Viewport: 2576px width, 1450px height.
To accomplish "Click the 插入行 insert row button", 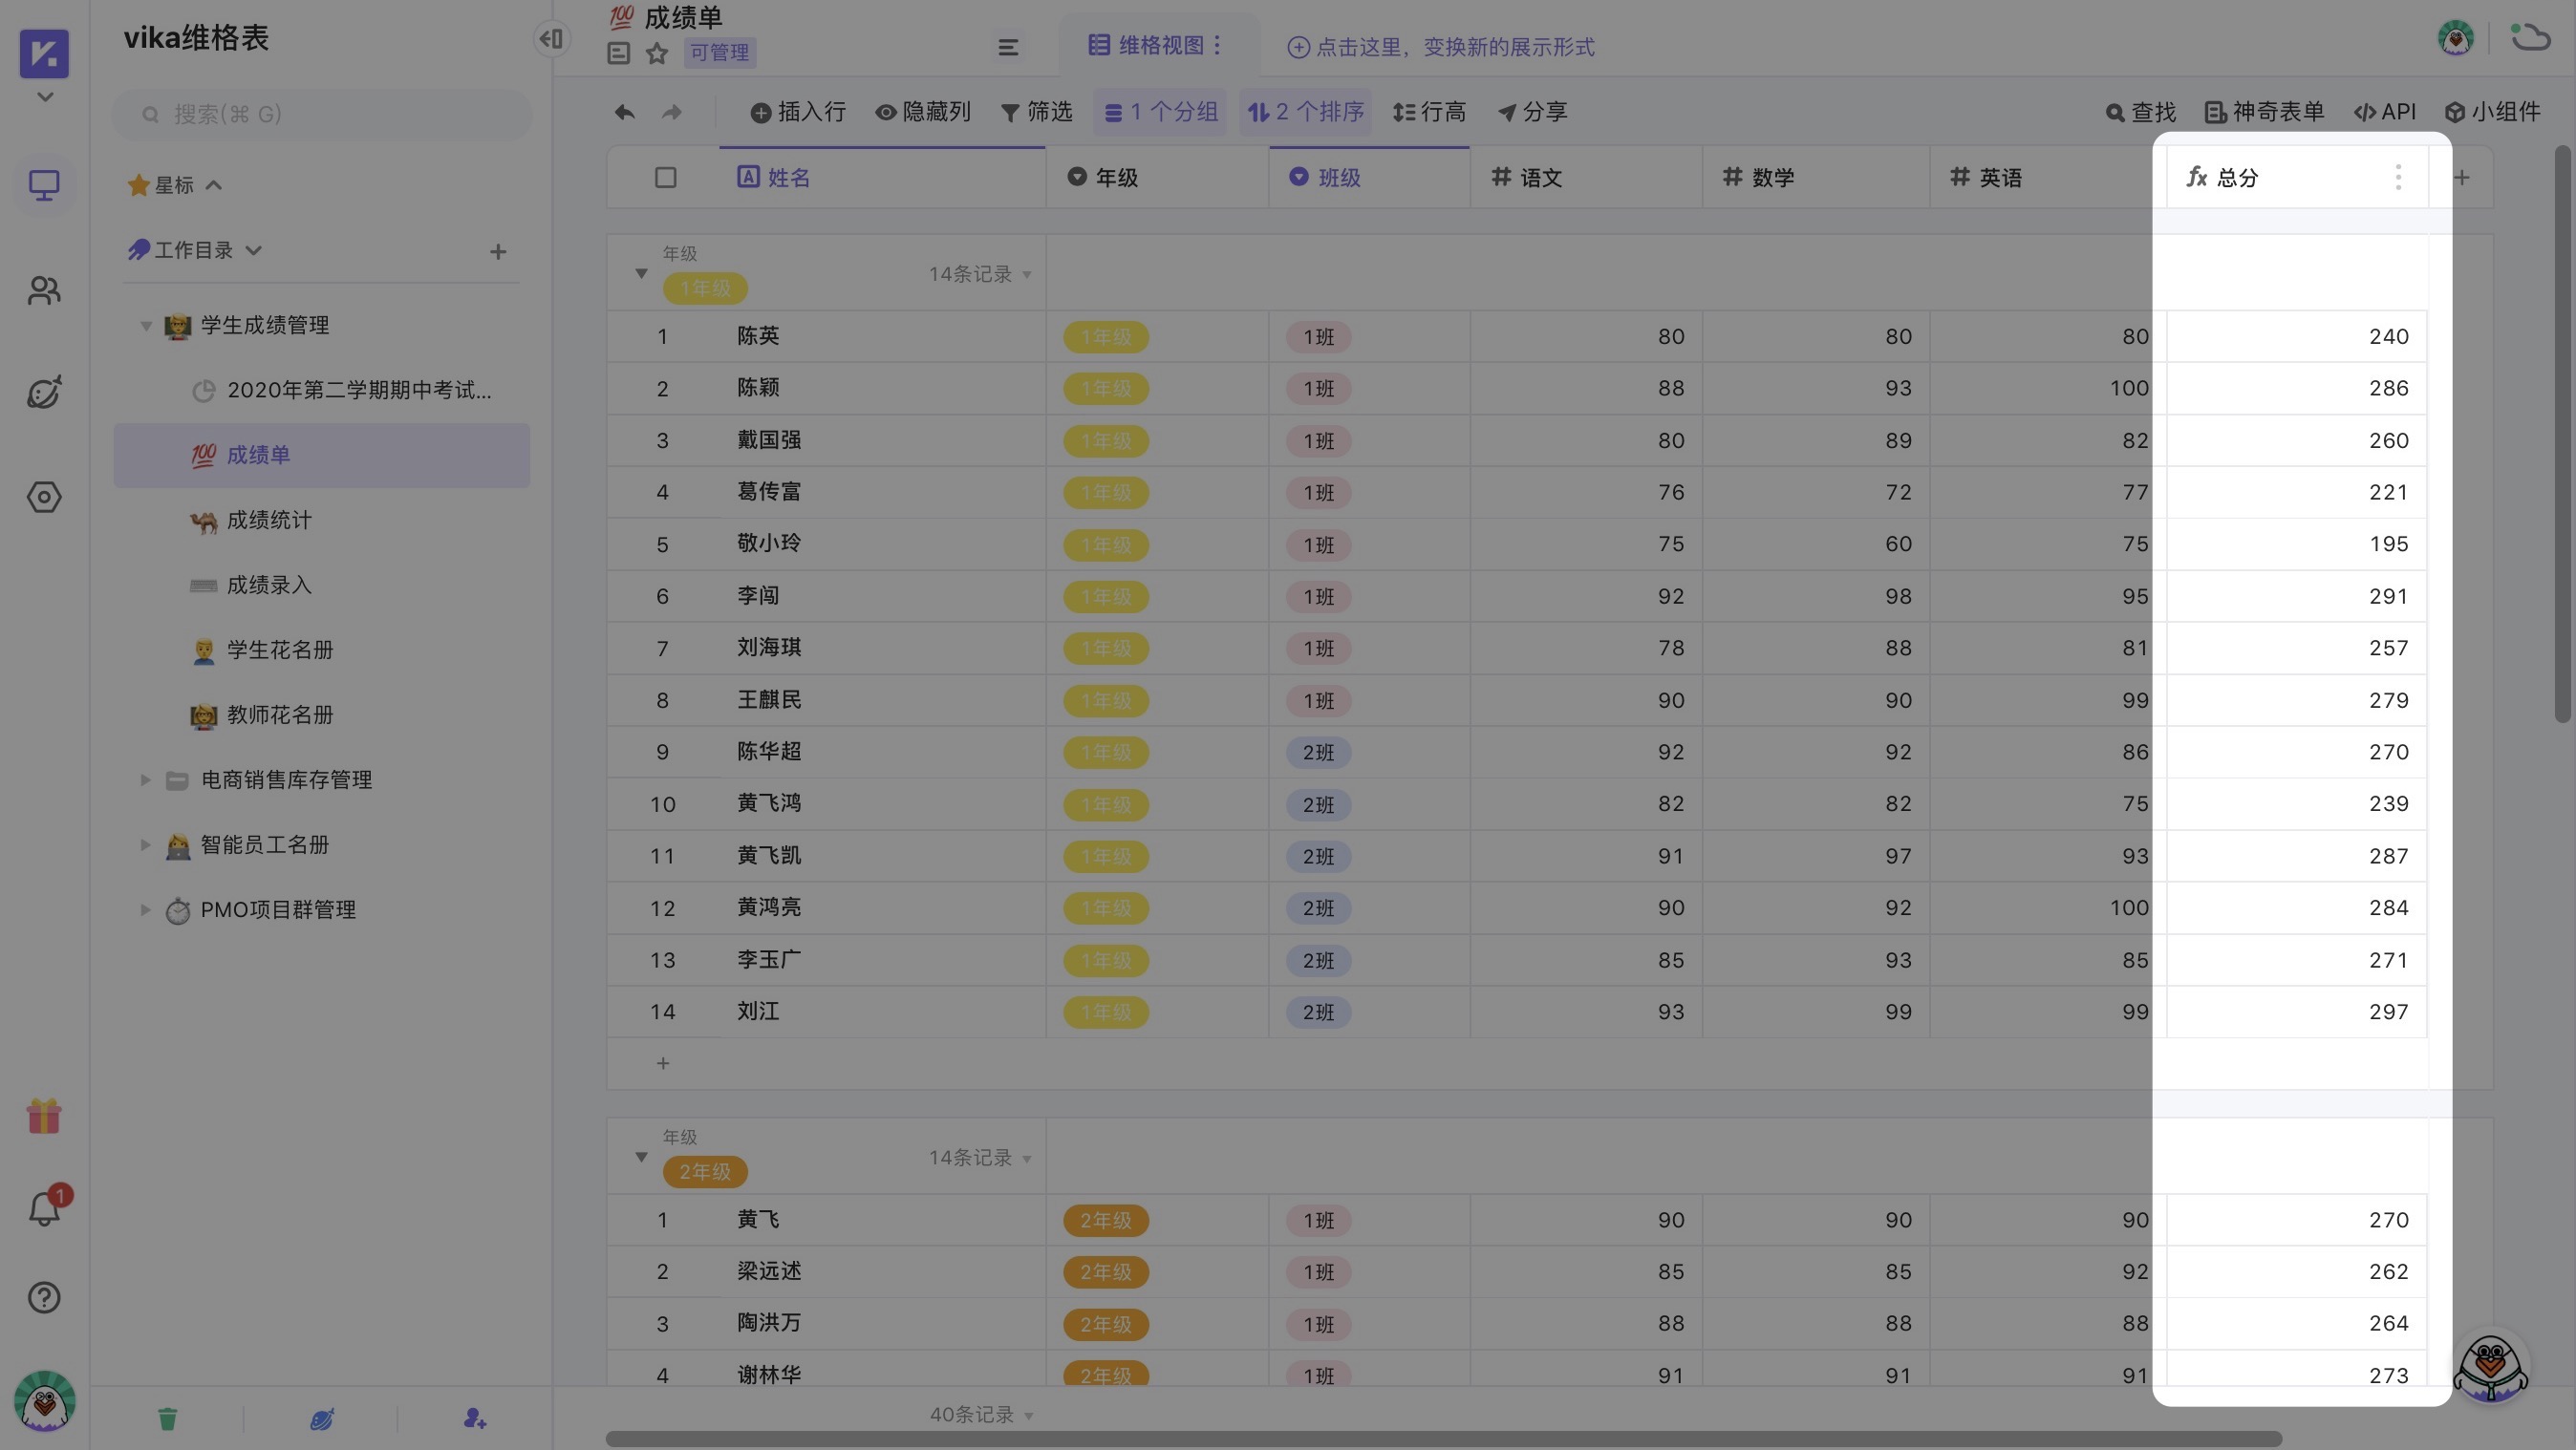I will coord(797,112).
